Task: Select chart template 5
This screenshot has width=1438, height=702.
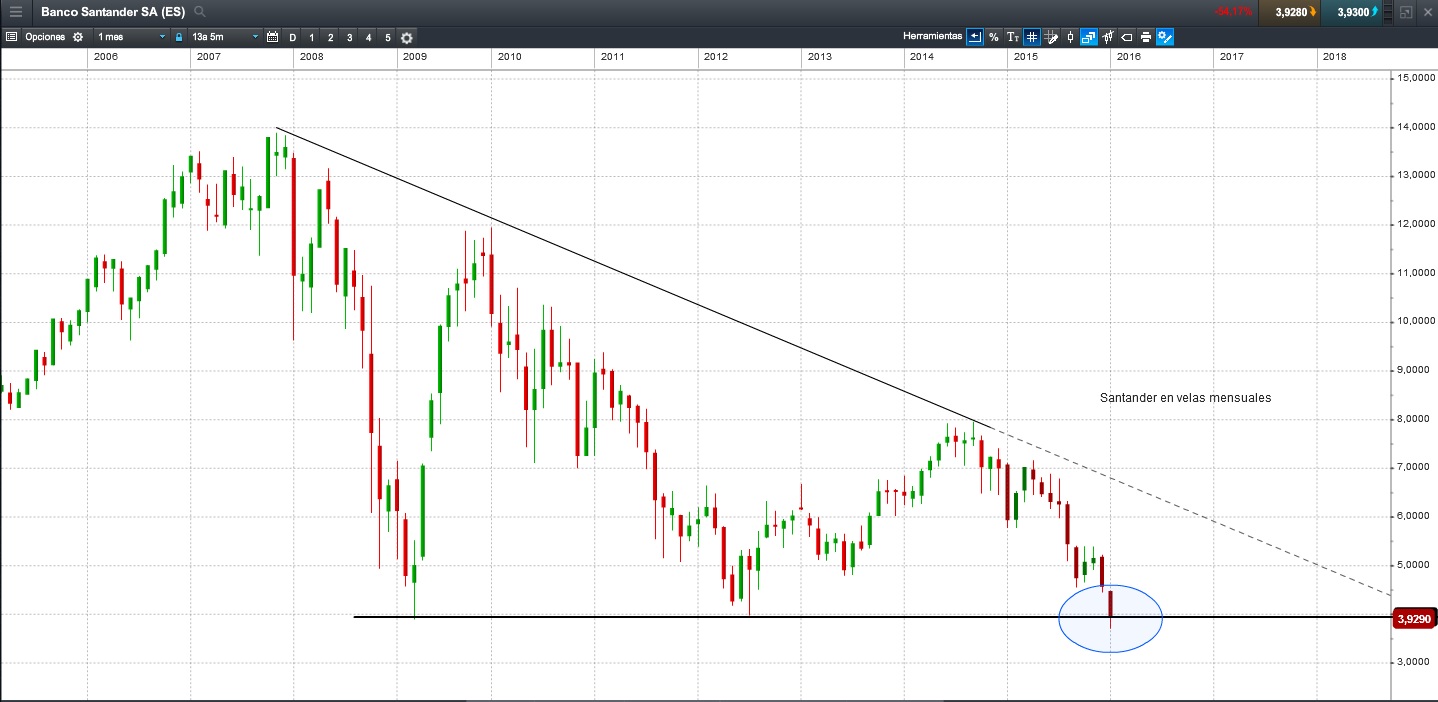Action: pyautogui.click(x=388, y=37)
